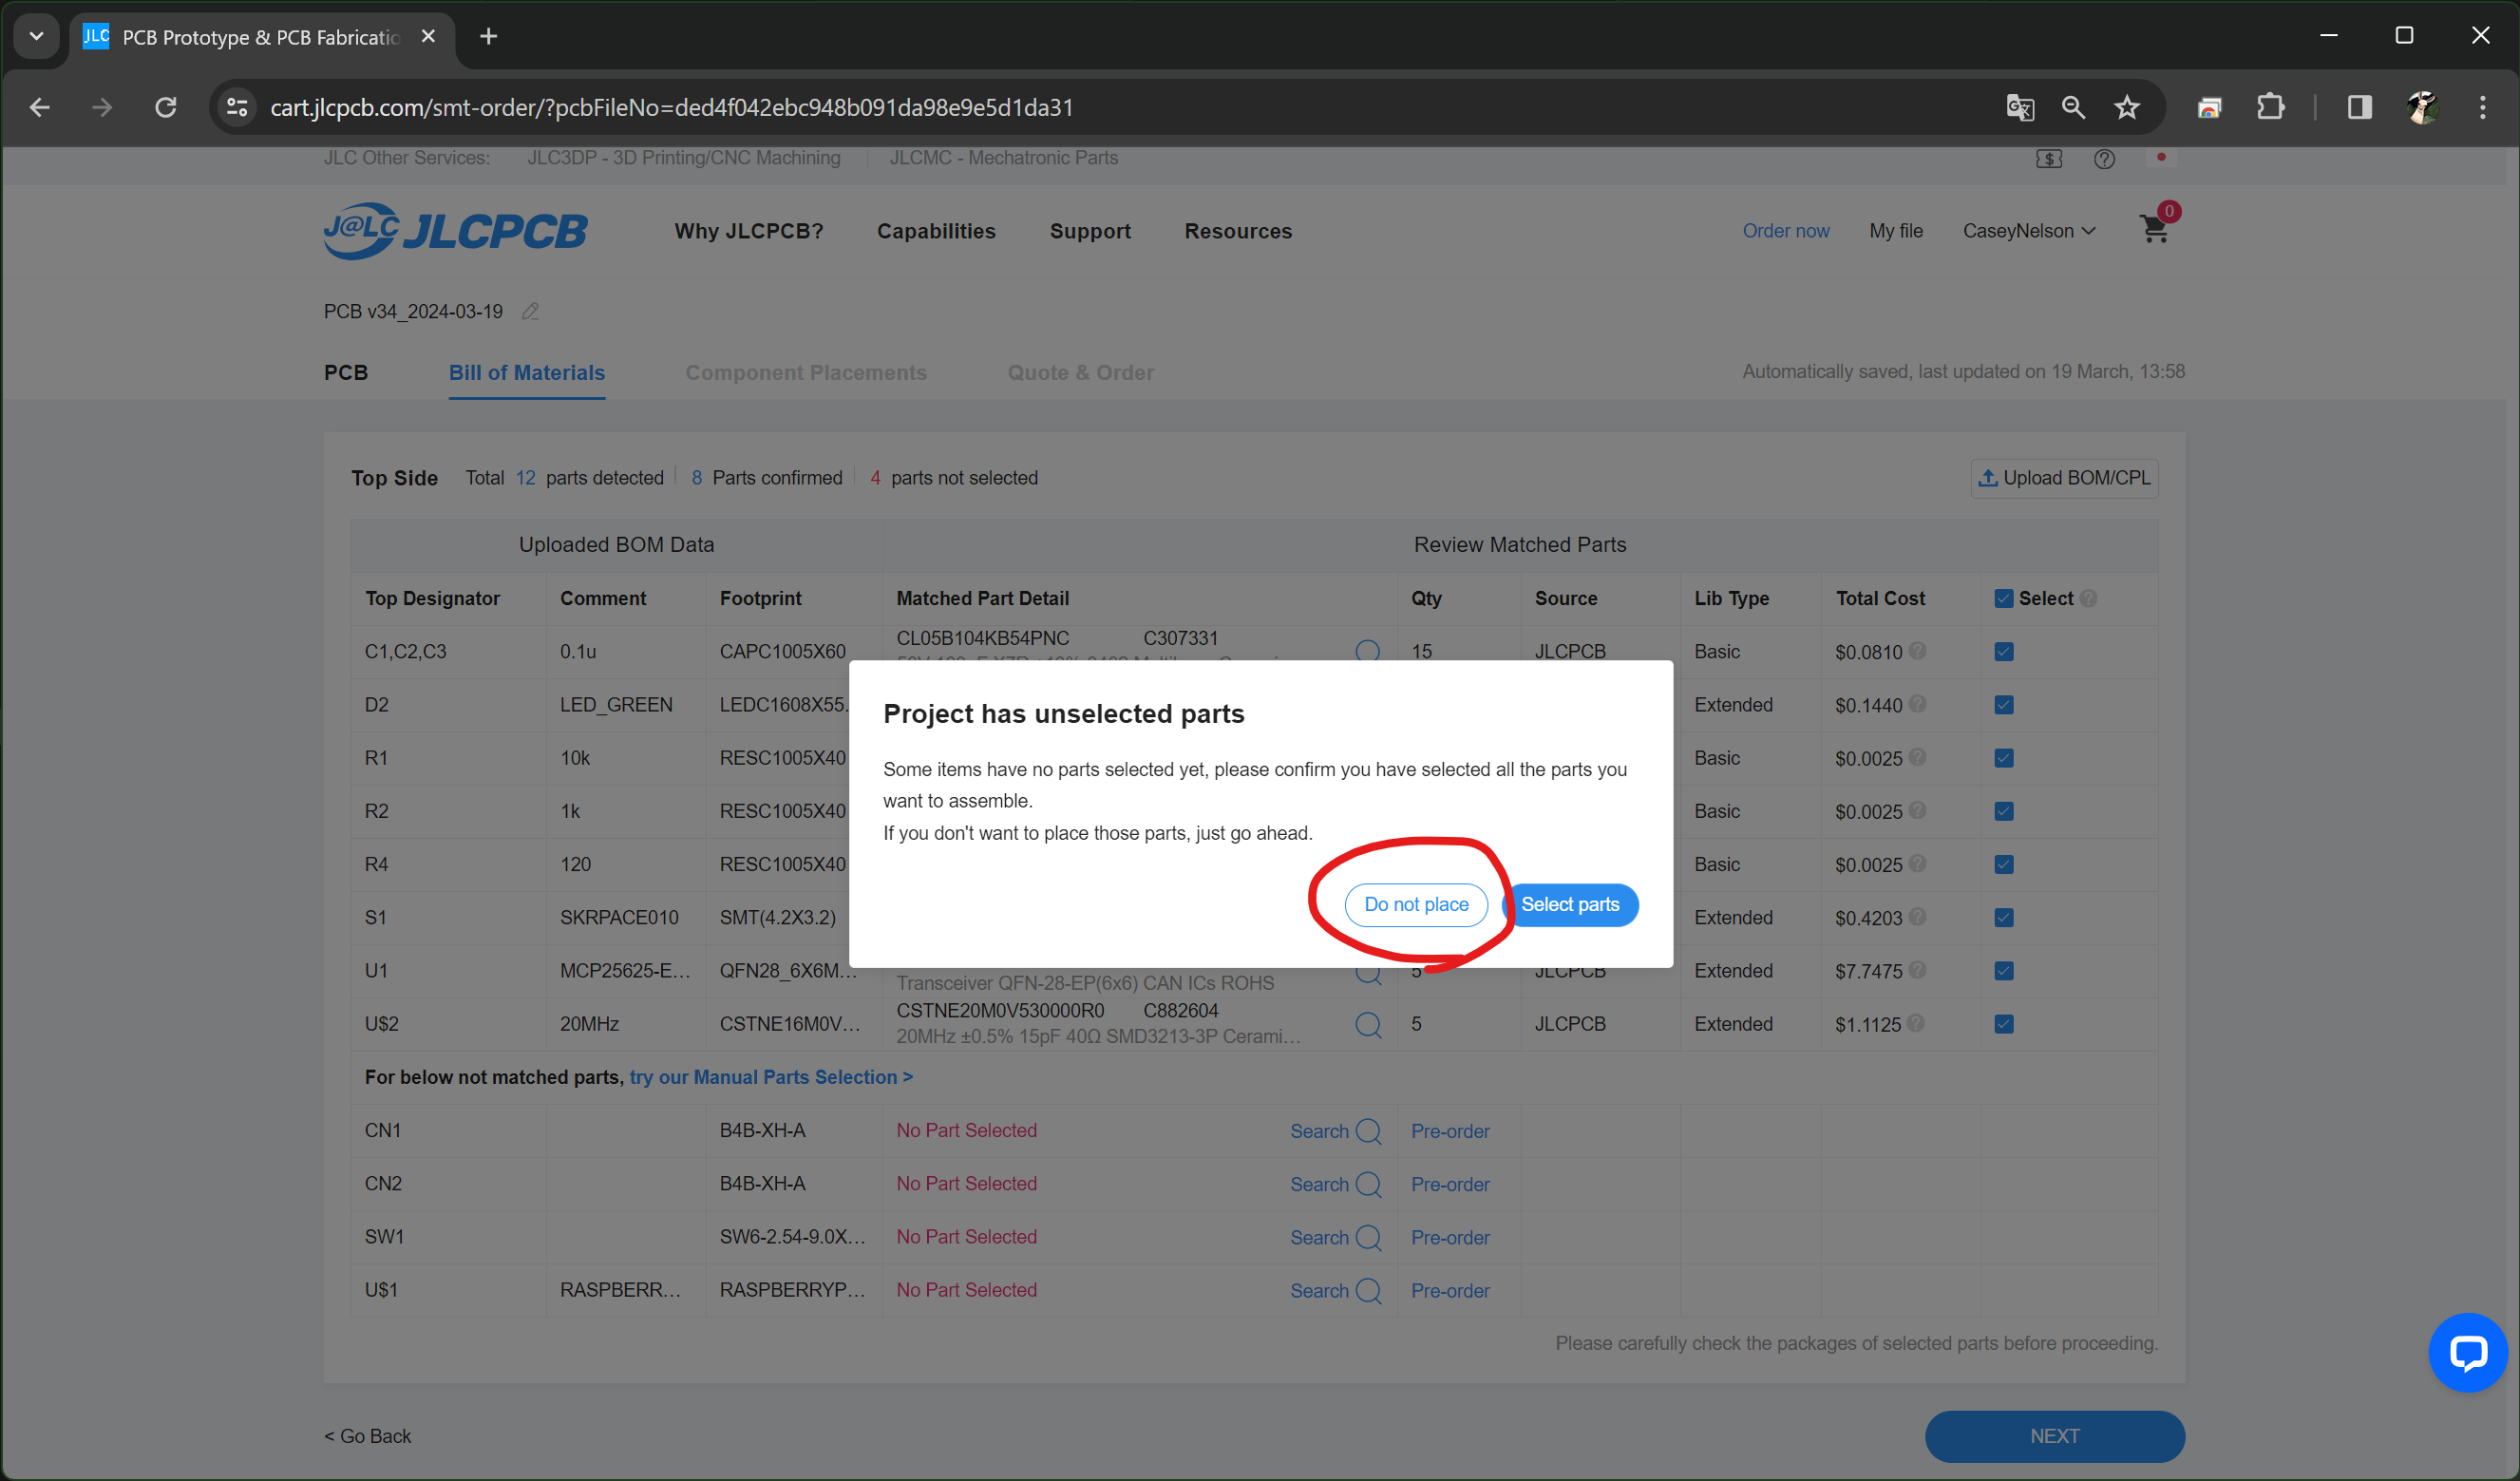This screenshot has width=2520, height=1481.
Task: Switch to the Quote & Order tab
Action: [x=1080, y=372]
